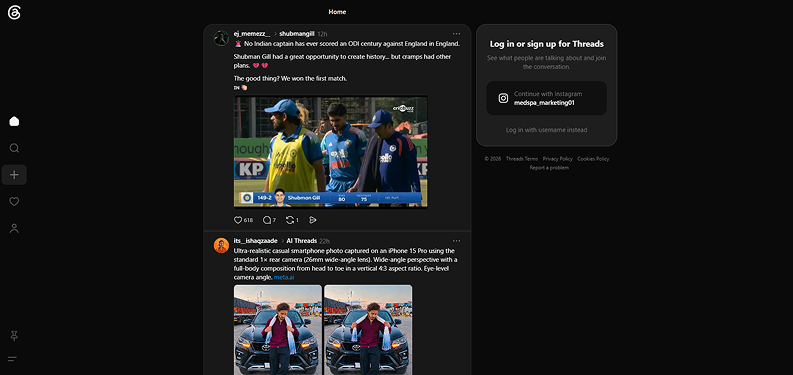Open options menu for ej_memezz__ post
Viewport: 793px width, 375px height.
tap(457, 34)
